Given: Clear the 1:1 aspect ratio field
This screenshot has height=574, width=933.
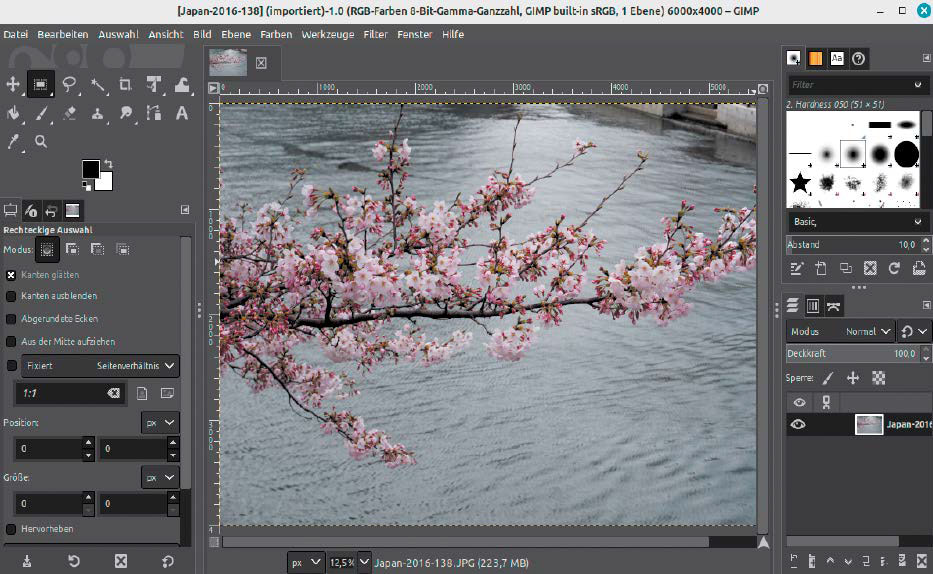Looking at the screenshot, I should (113, 393).
